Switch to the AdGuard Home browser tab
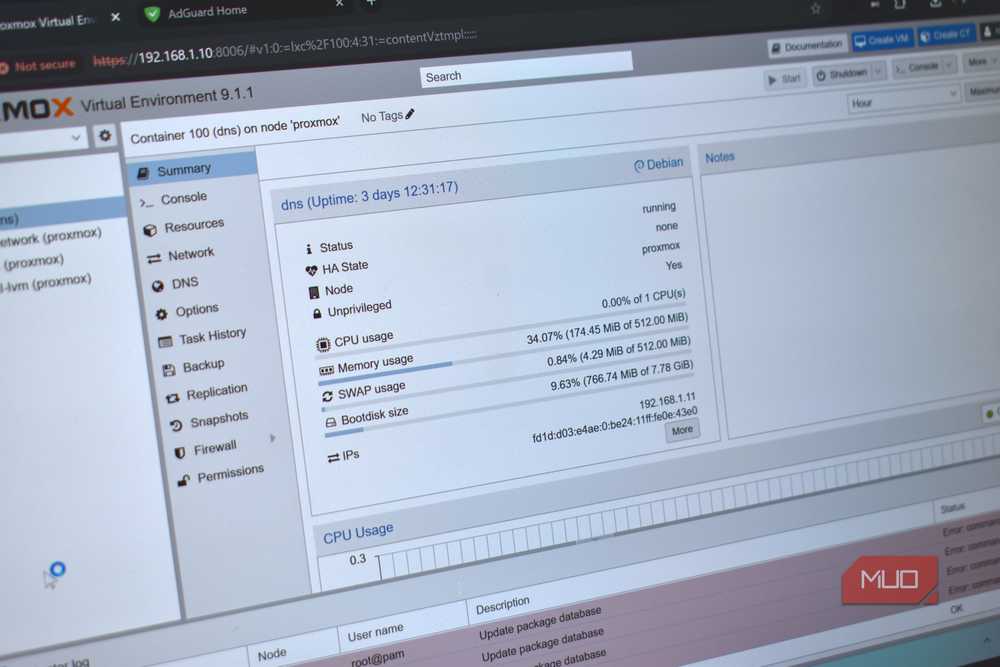Image resolution: width=1000 pixels, height=667 pixels. coord(207,11)
